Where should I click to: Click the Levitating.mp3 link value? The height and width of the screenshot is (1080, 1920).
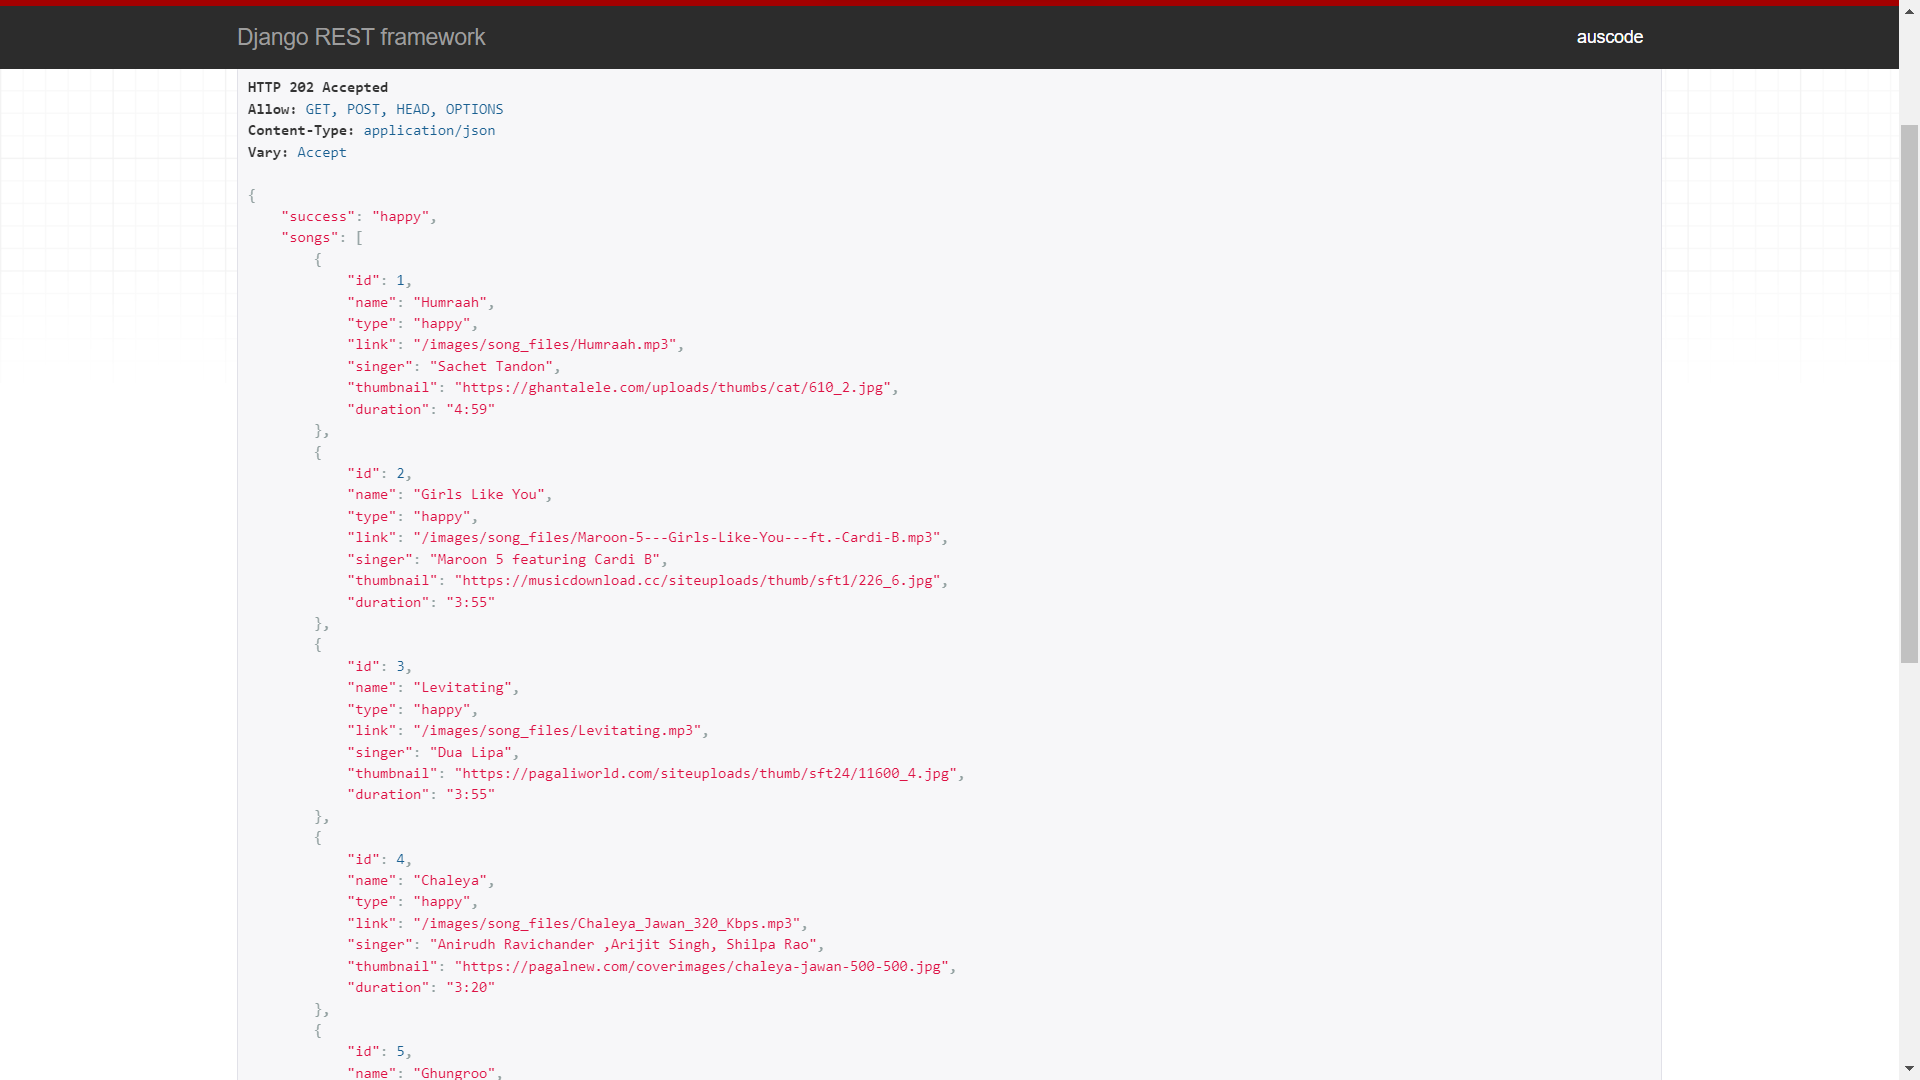click(557, 731)
